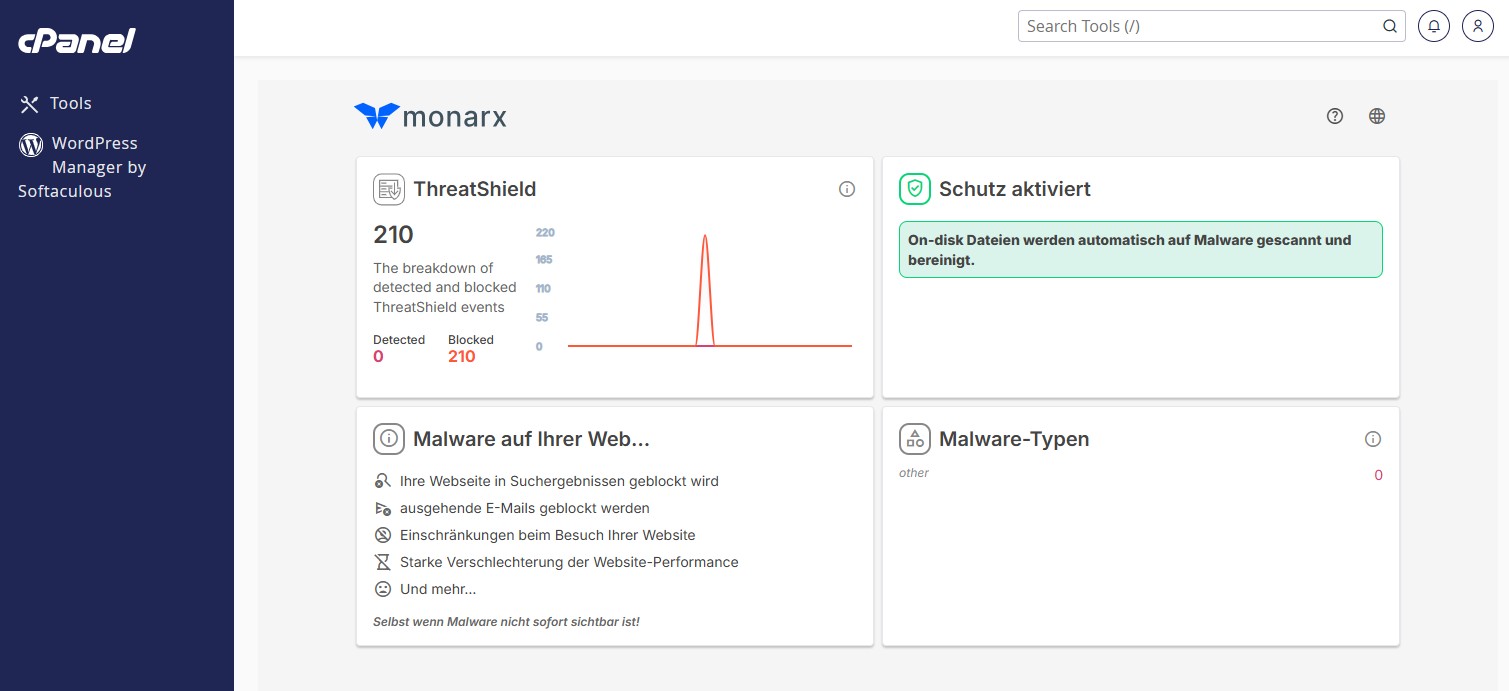Click the Blocked count showing 210
This screenshot has height=691, width=1509.
[x=462, y=356]
